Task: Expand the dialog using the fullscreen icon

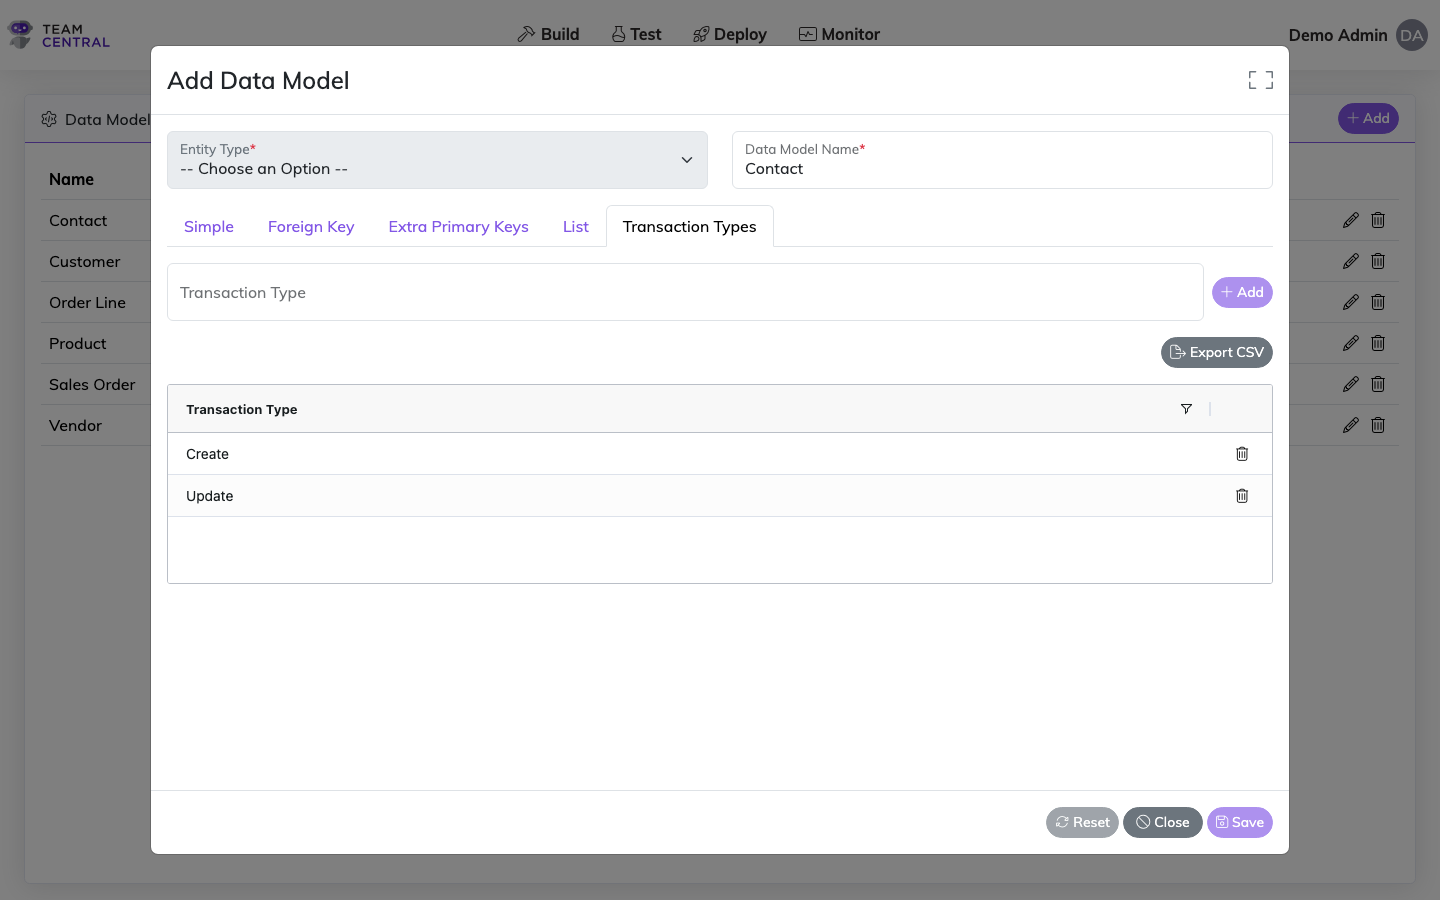Action: pyautogui.click(x=1260, y=79)
